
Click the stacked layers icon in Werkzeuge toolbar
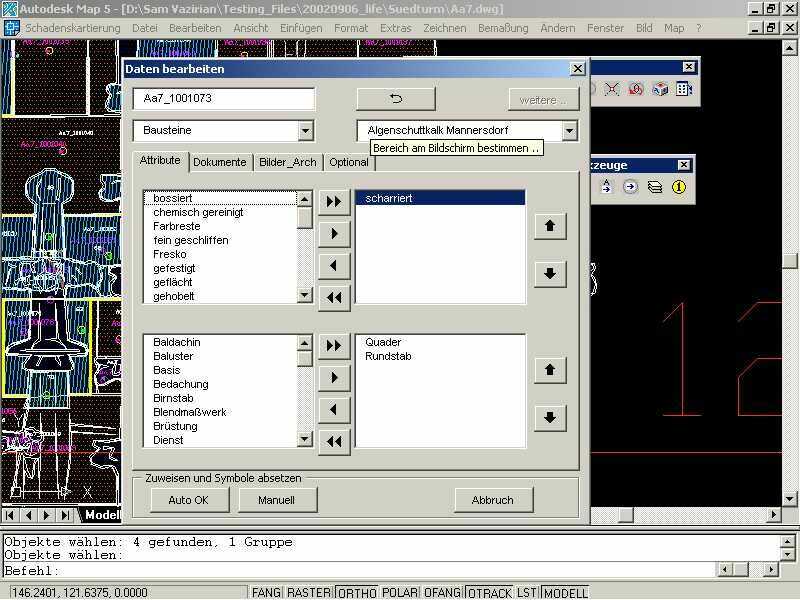(x=655, y=187)
